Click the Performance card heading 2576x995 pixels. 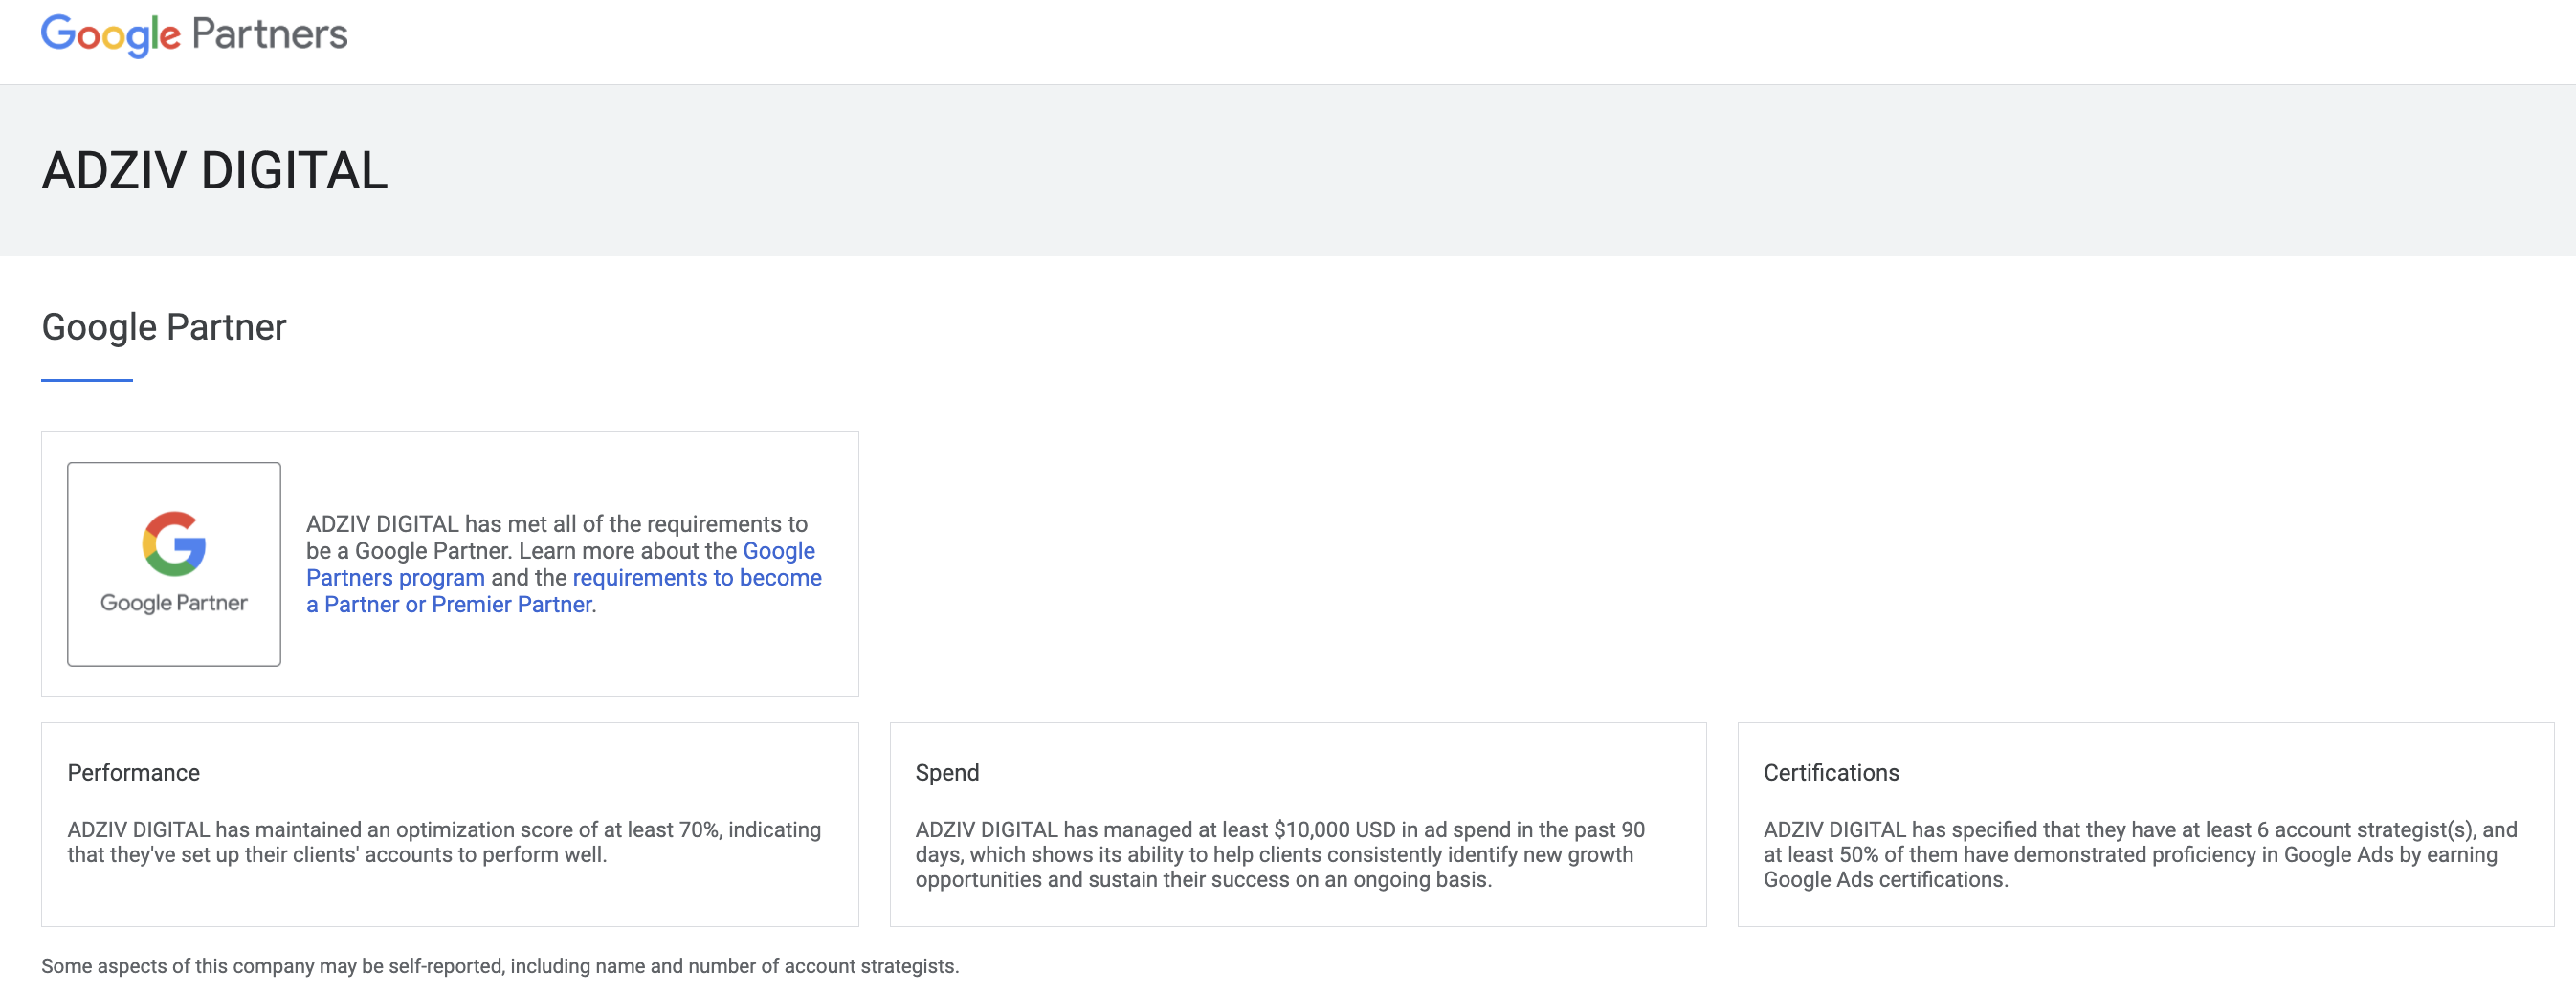coord(133,772)
